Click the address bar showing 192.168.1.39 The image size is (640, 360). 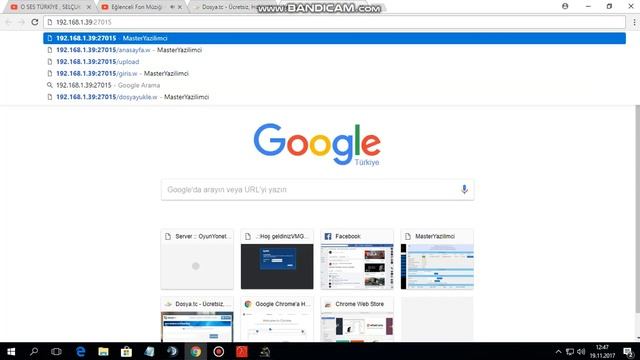[x=334, y=22]
